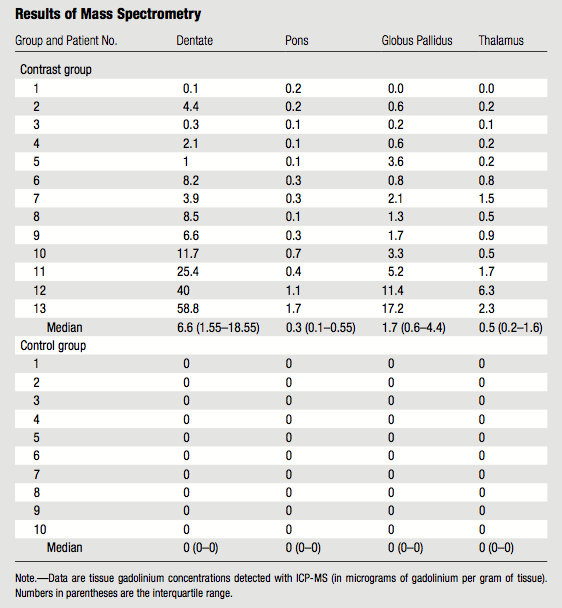Image resolution: width=562 pixels, height=608 pixels.
Task: Click contrast median Pons 0.3 (0.1–0.55)
Action: click(321, 328)
